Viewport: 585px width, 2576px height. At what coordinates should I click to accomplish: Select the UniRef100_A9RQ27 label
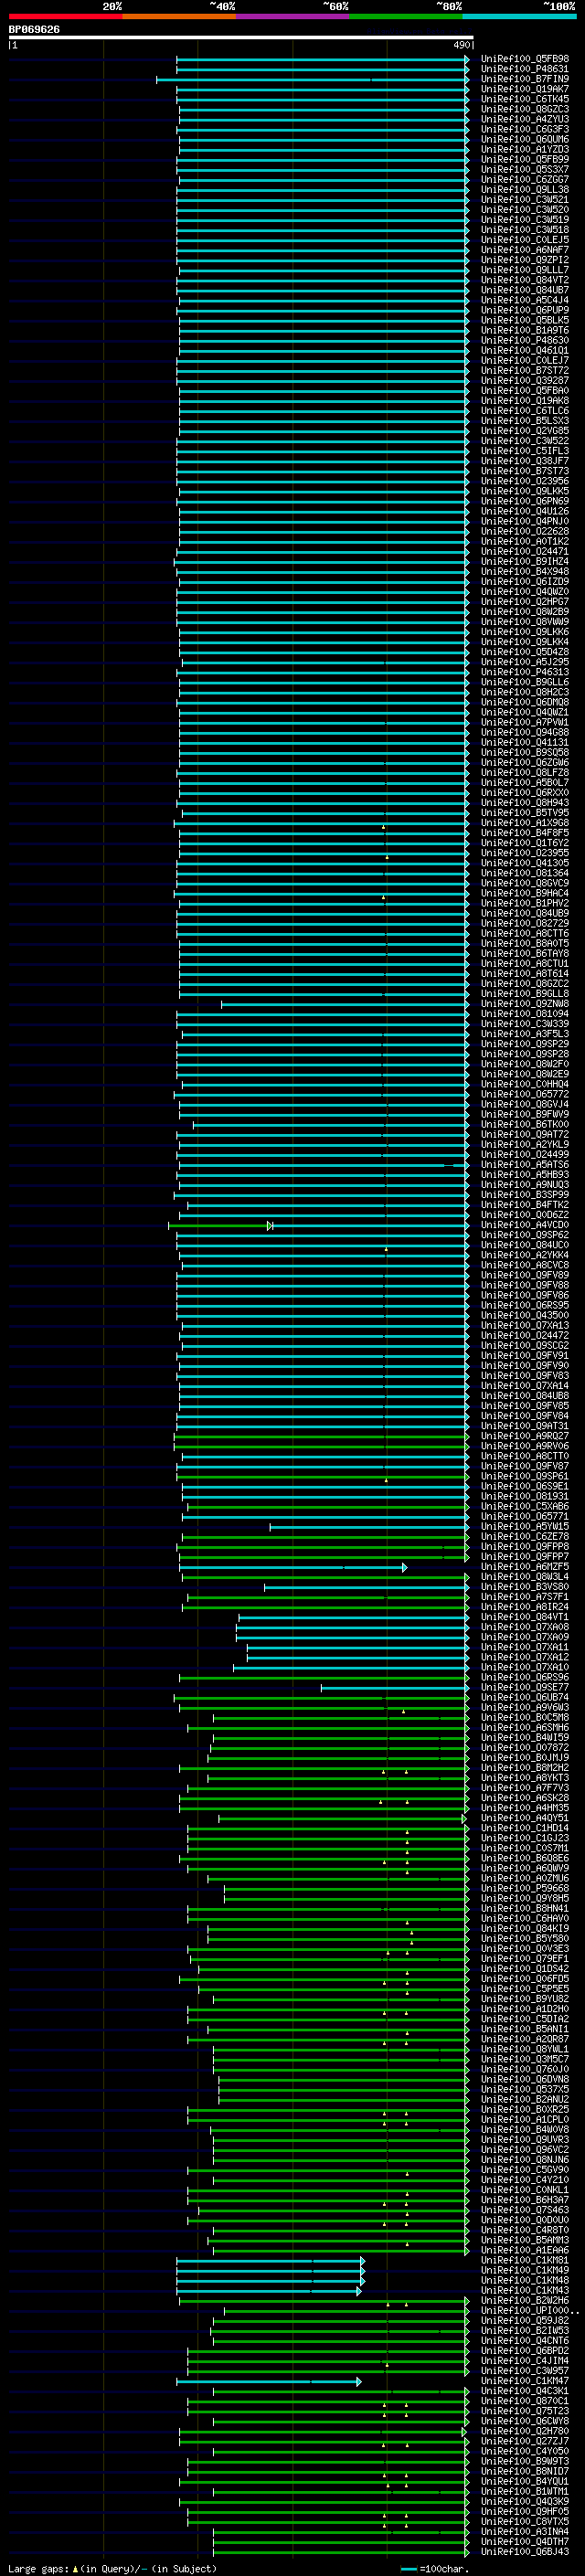[525, 1436]
